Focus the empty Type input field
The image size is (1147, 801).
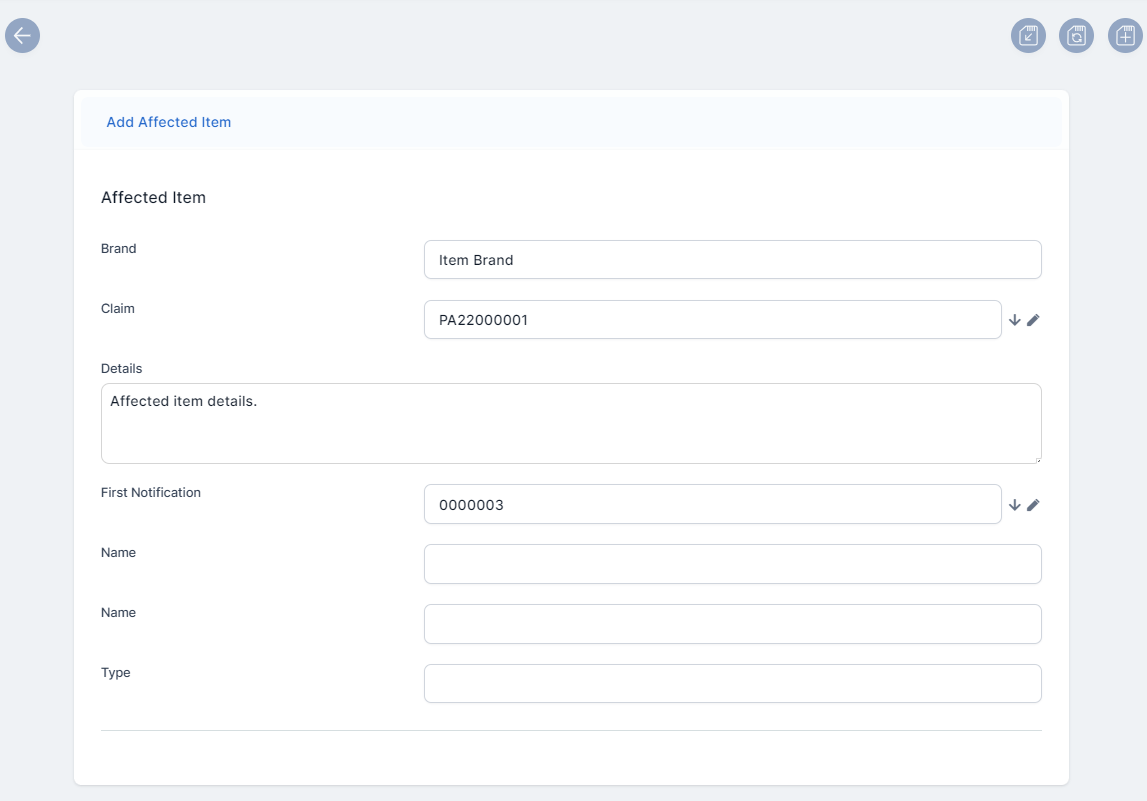732,684
